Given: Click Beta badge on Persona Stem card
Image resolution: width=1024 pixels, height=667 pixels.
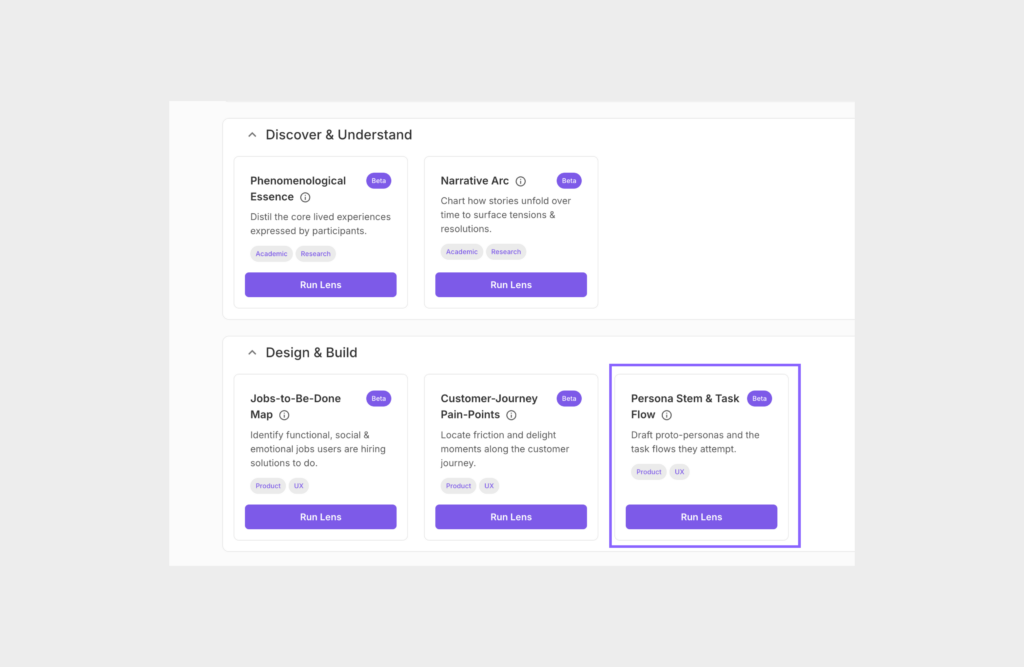Looking at the screenshot, I should [759, 398].
